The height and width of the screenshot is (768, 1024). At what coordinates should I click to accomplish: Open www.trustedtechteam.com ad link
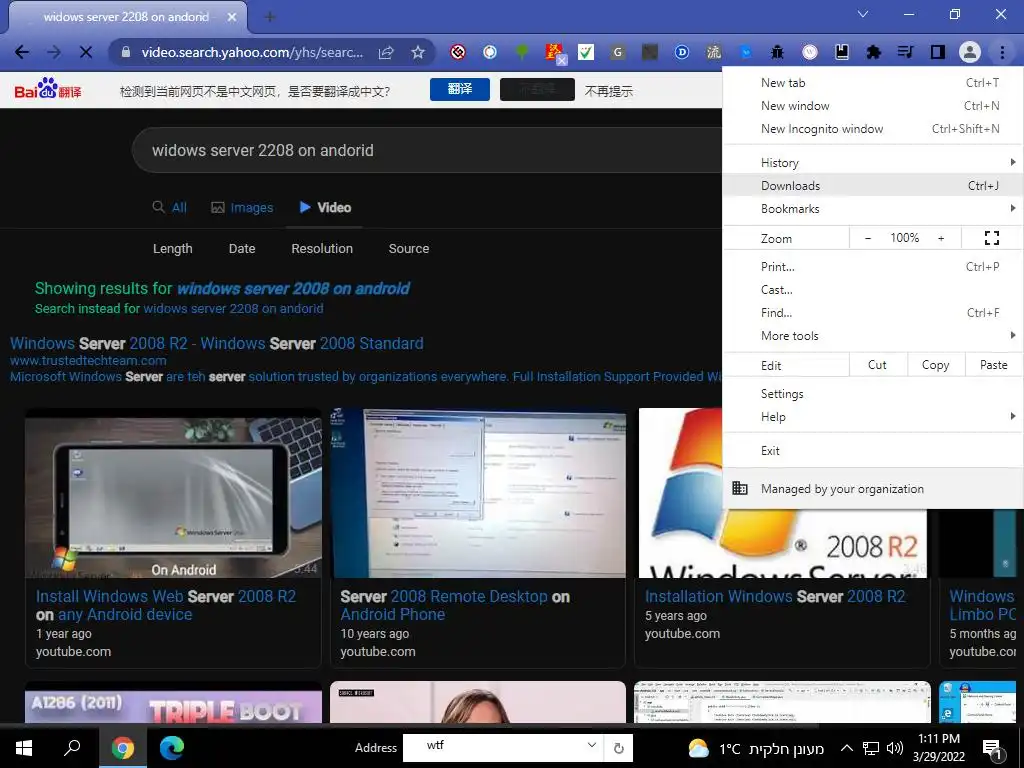click(88, 360)
